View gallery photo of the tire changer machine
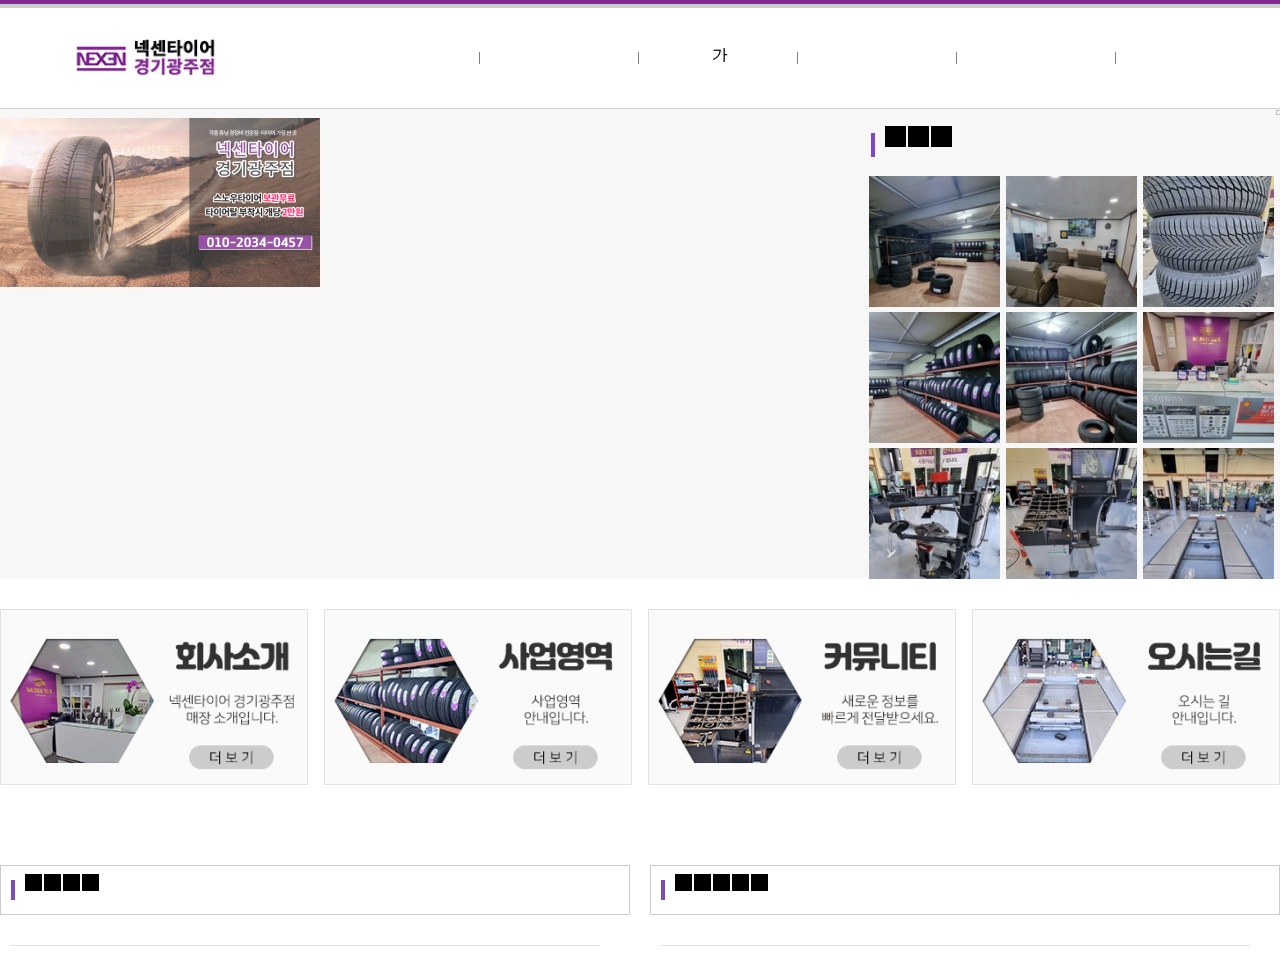This screenshot has height=960, width=1280. 934,513
